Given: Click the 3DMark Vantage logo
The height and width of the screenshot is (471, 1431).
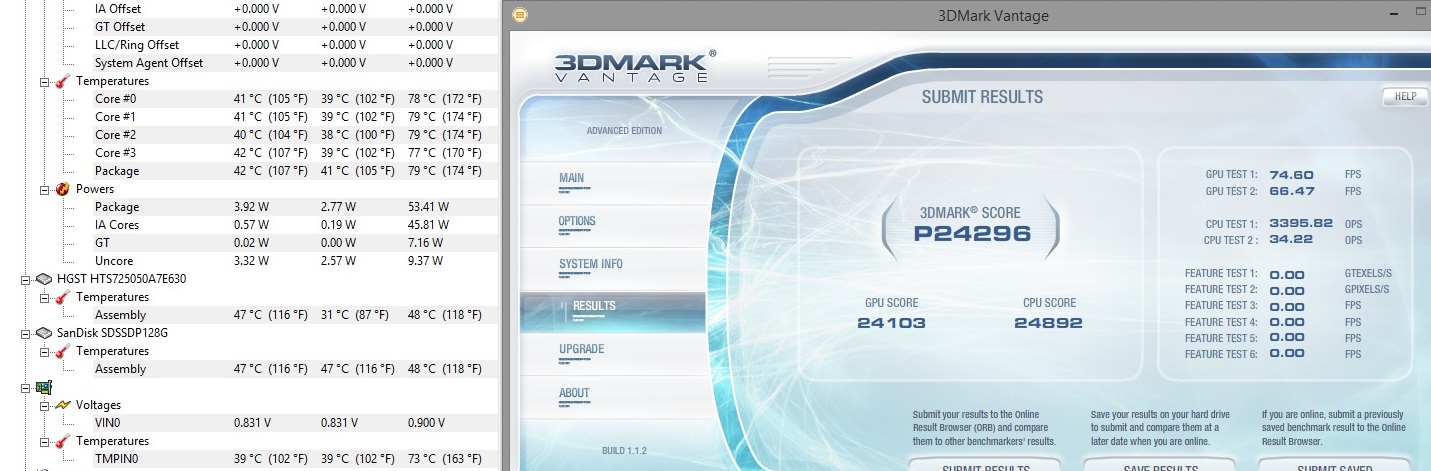Looking at the screenshot, I should coord(634,67).
